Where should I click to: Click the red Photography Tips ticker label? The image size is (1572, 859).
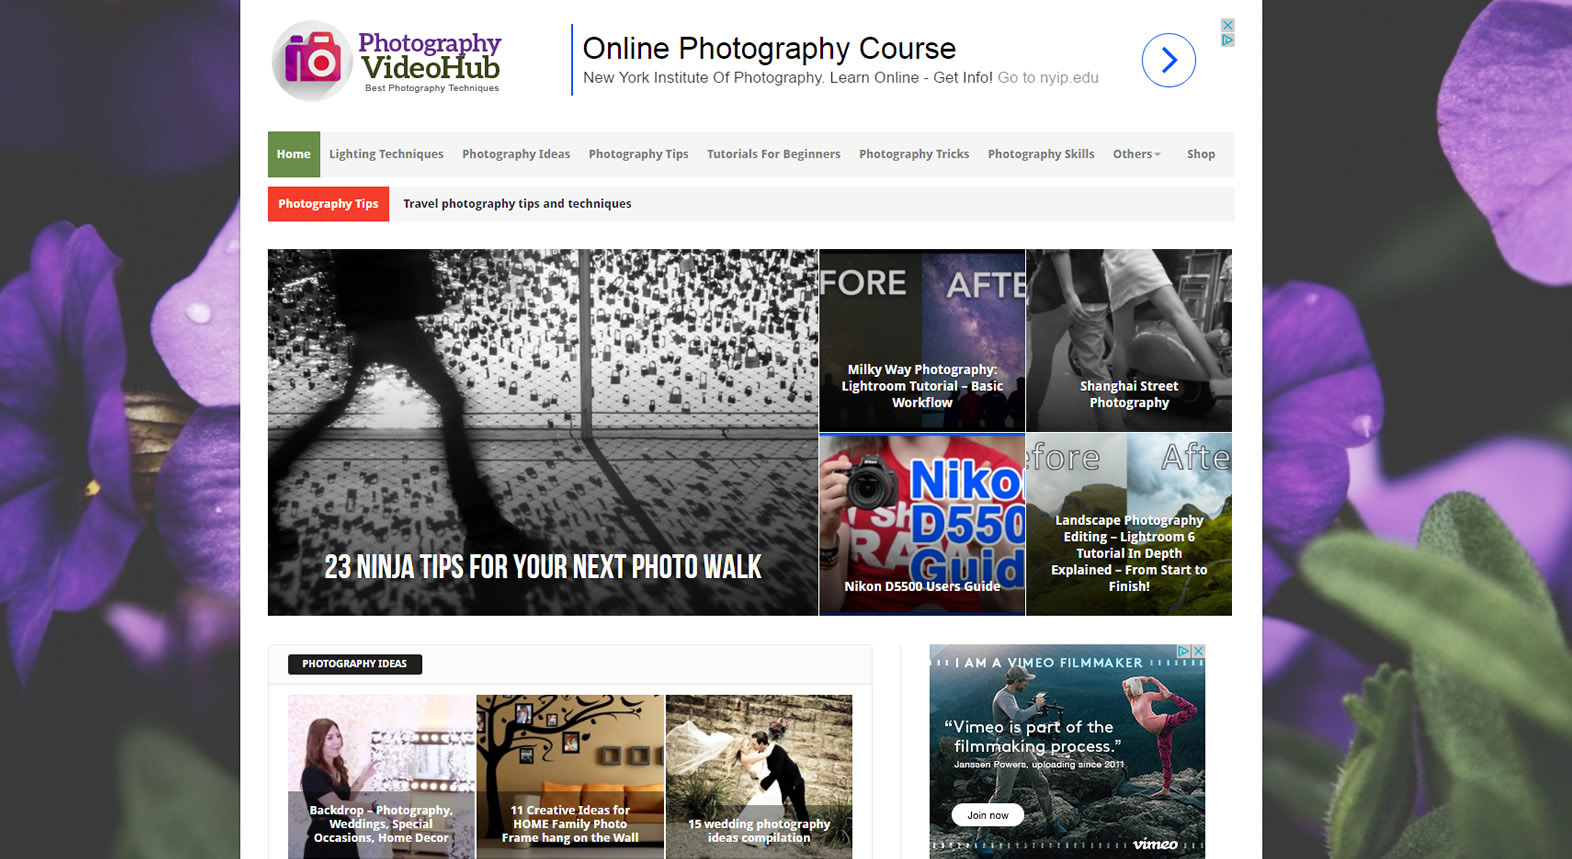pos(328,204)
